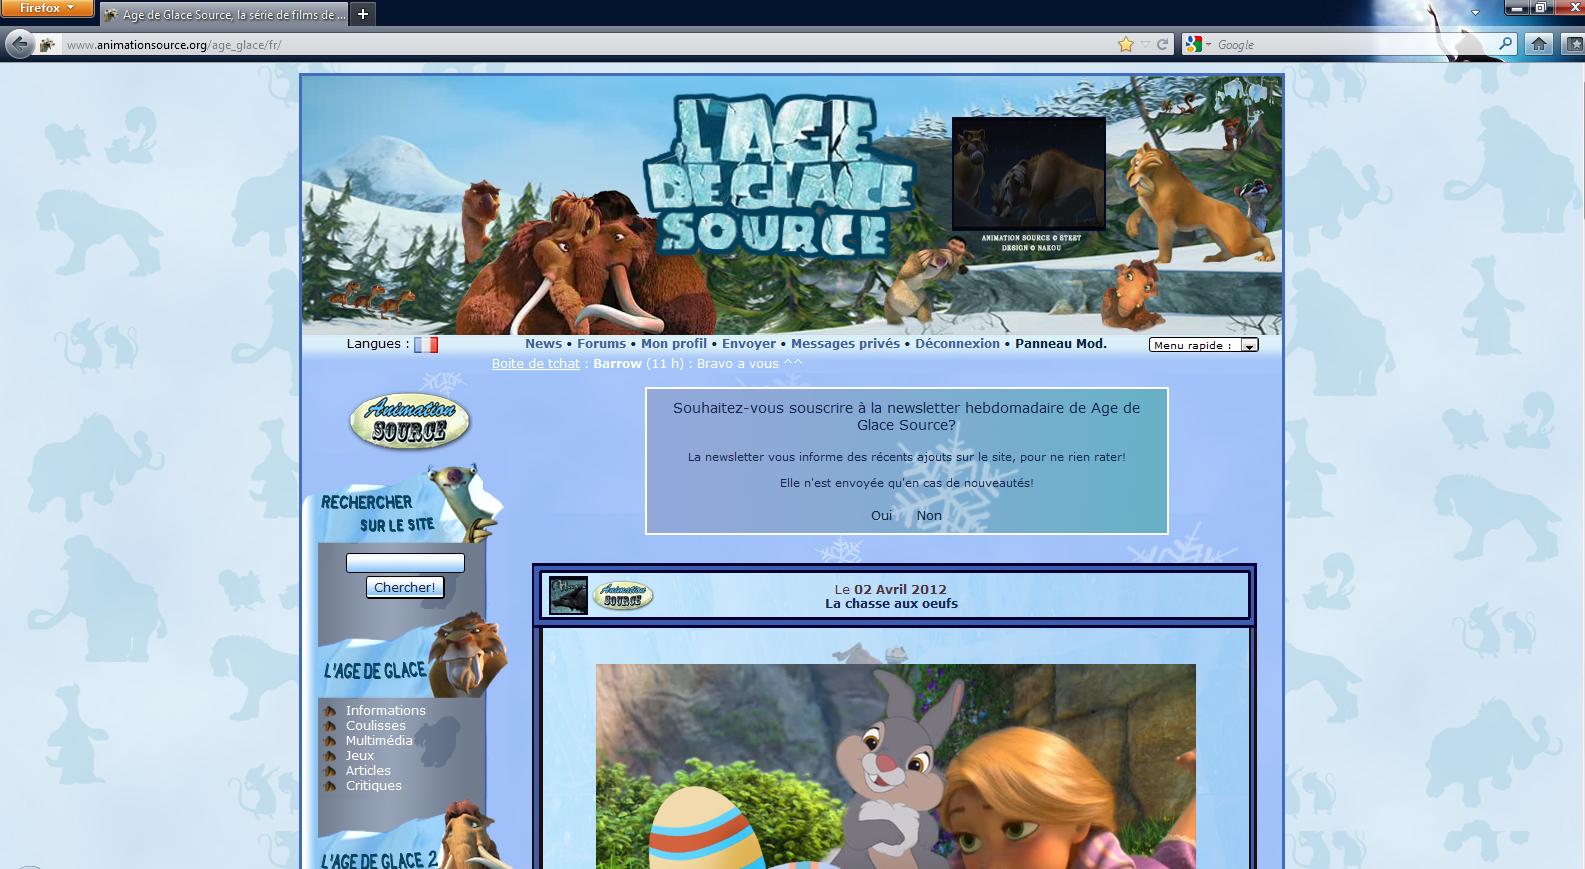The image size is (1585, 869).
Task: Click the "02 Avril 2012" news date
Action: tap(900, 590)
